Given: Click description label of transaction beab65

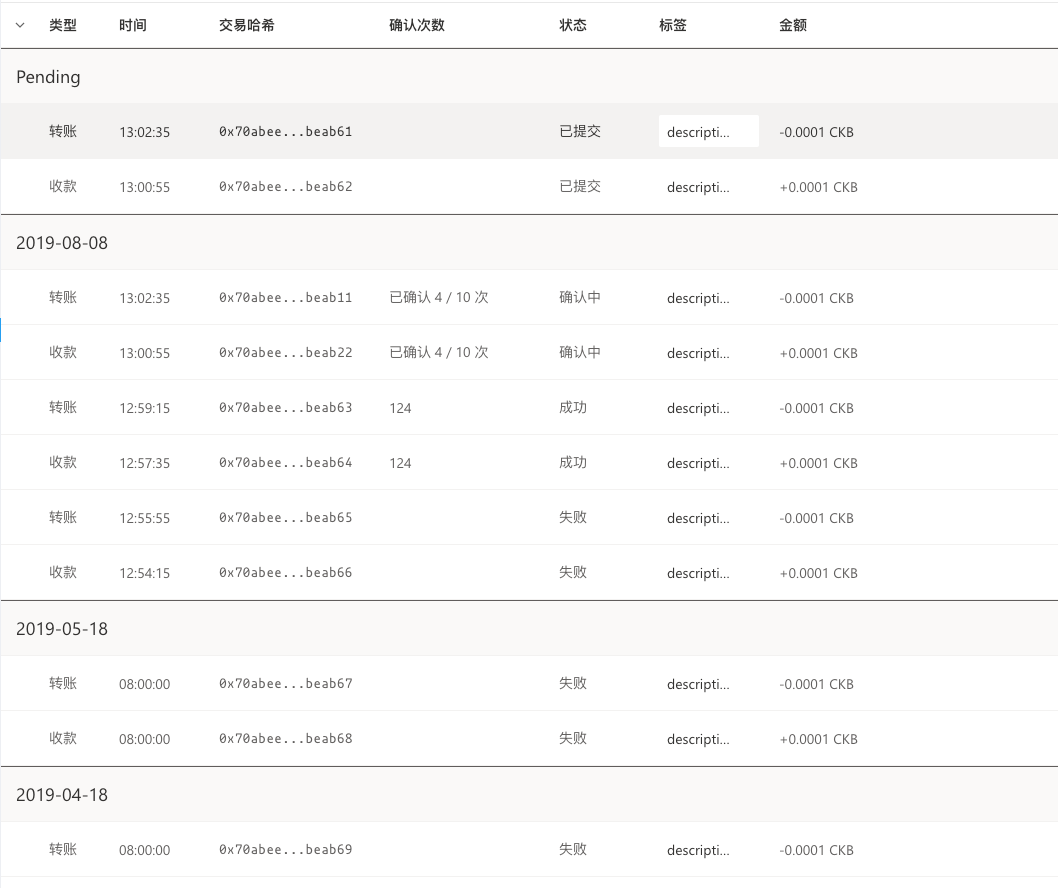Looking at the screenshot, I should [698, 518].
